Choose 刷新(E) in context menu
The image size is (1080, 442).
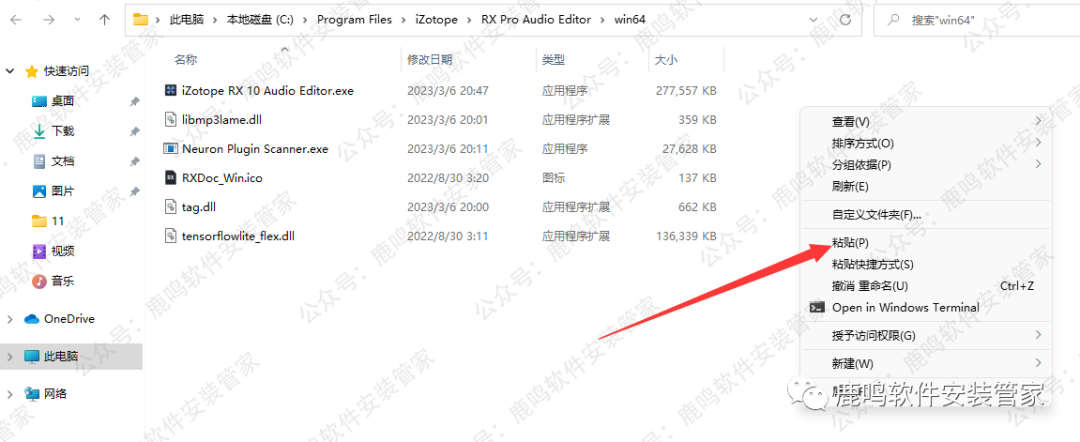[x=925, y=186]
